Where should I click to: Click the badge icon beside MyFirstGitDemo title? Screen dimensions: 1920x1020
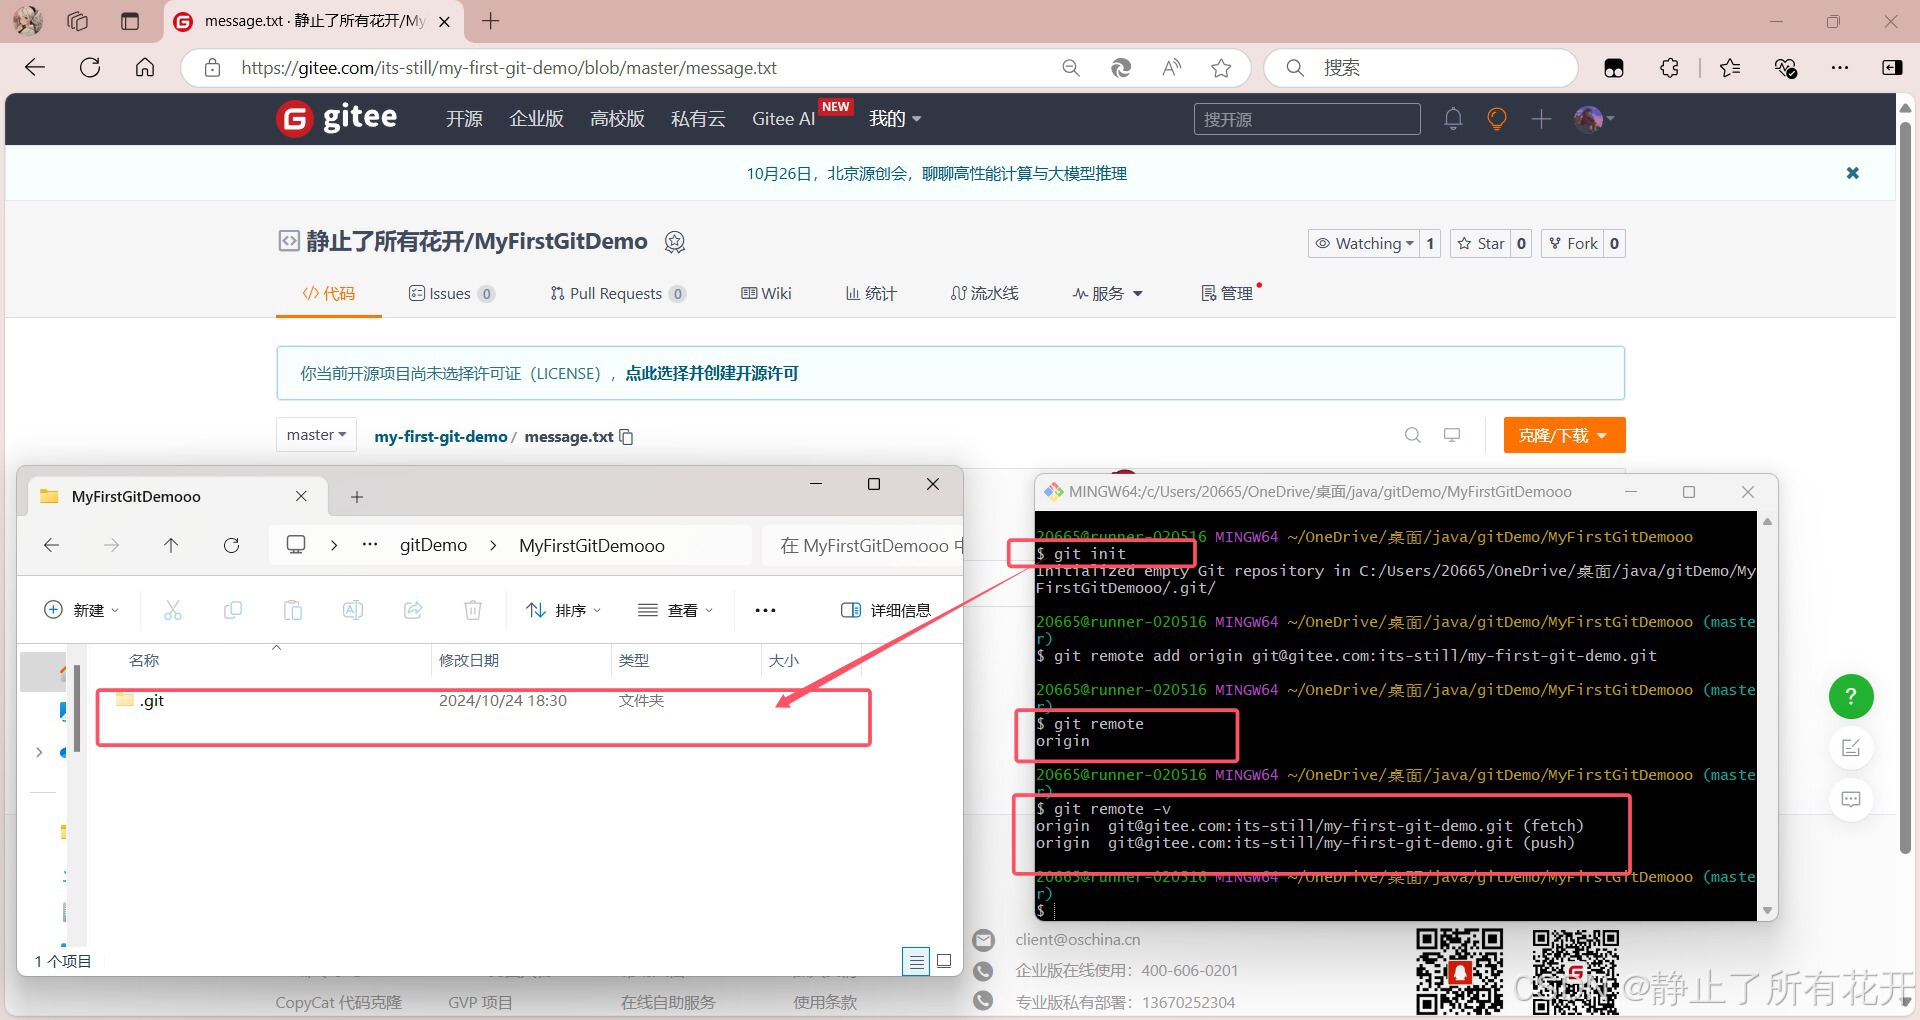675,242
